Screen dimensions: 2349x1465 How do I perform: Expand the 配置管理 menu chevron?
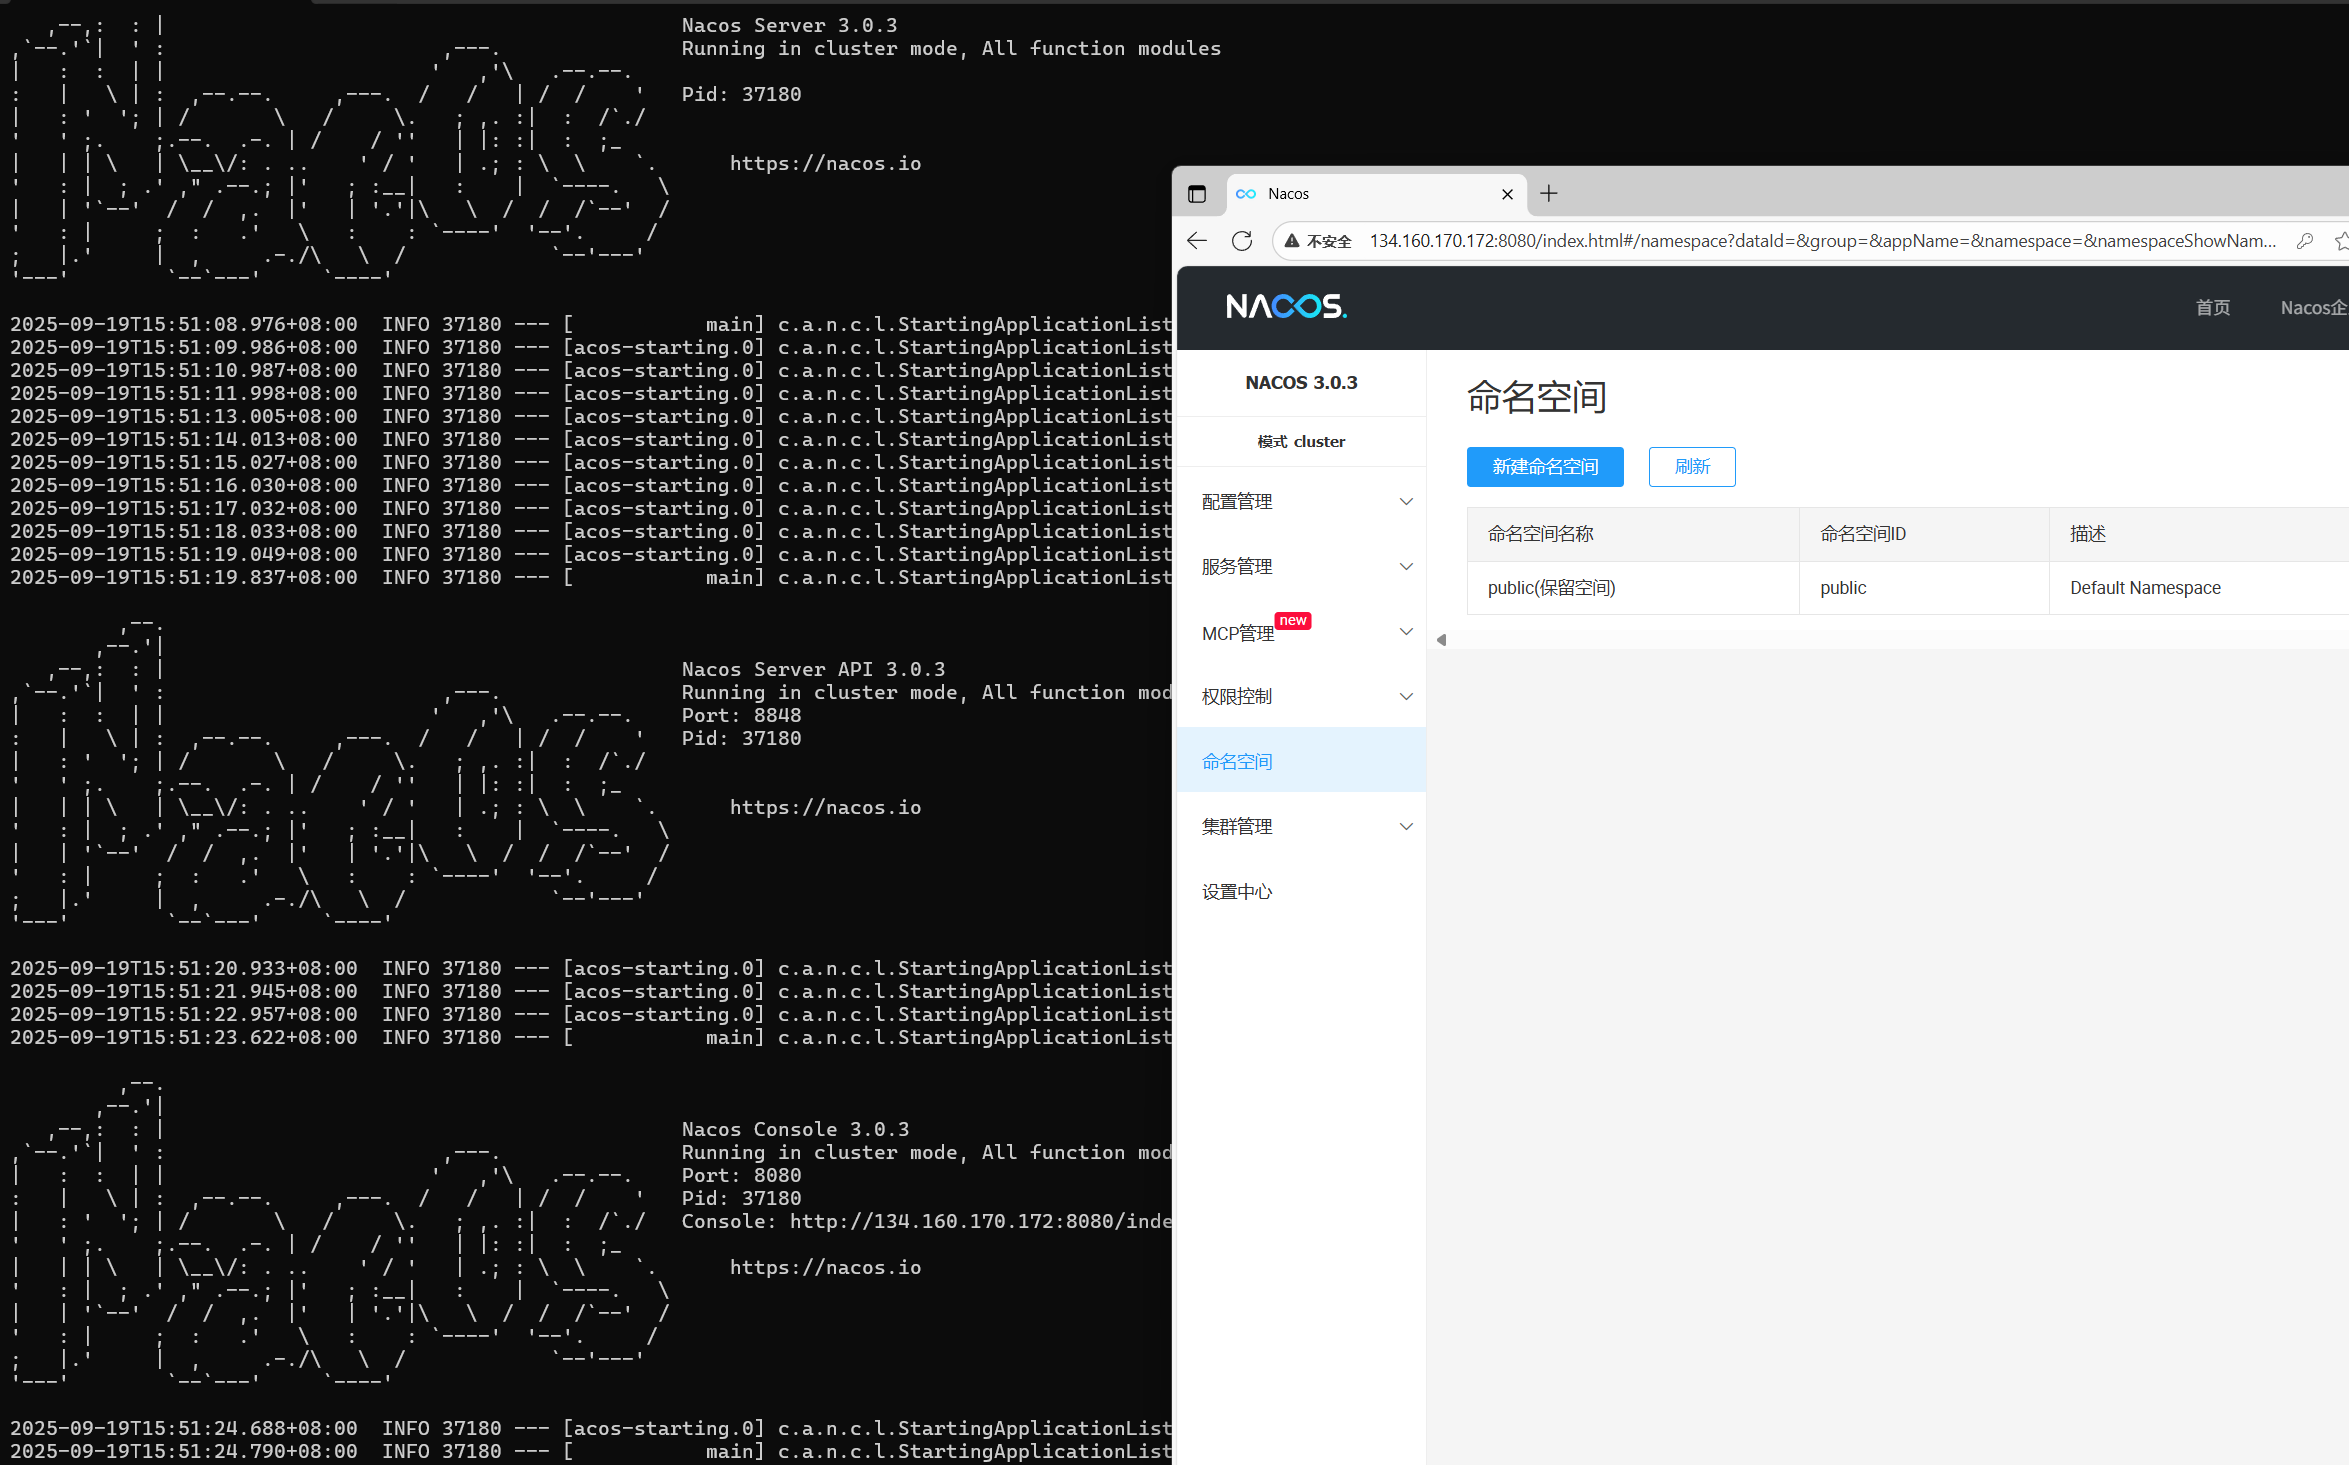pyautogui.click(x=1406, y=502)
